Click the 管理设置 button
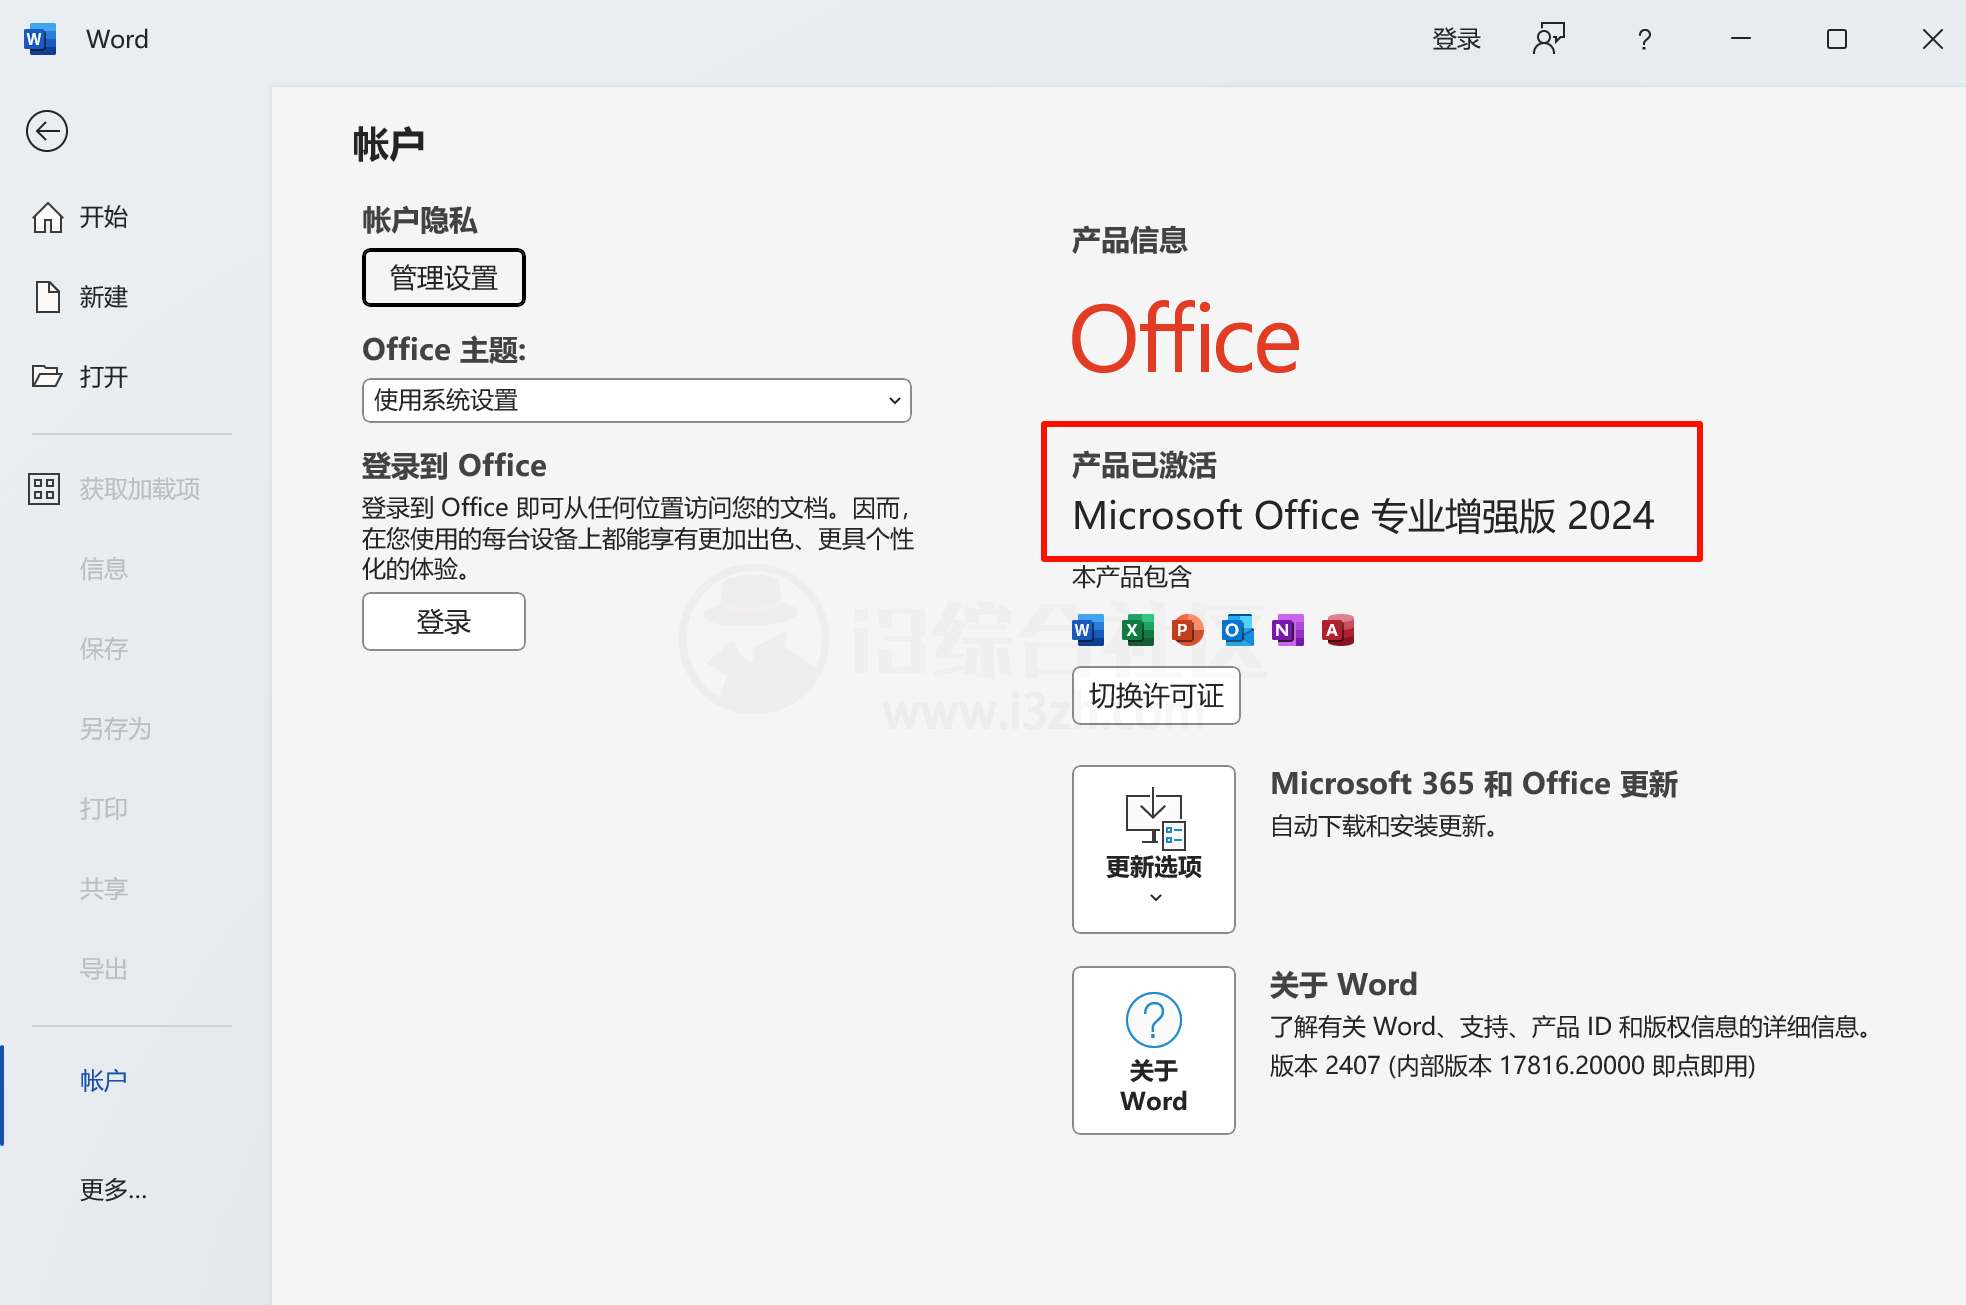The image size is (1966, 1305). point(444,277)
